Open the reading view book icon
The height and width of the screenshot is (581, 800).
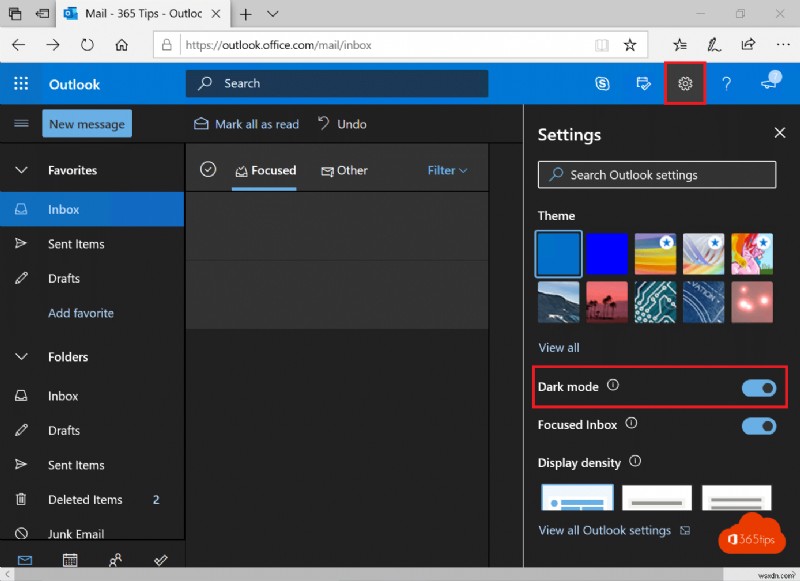602,45
